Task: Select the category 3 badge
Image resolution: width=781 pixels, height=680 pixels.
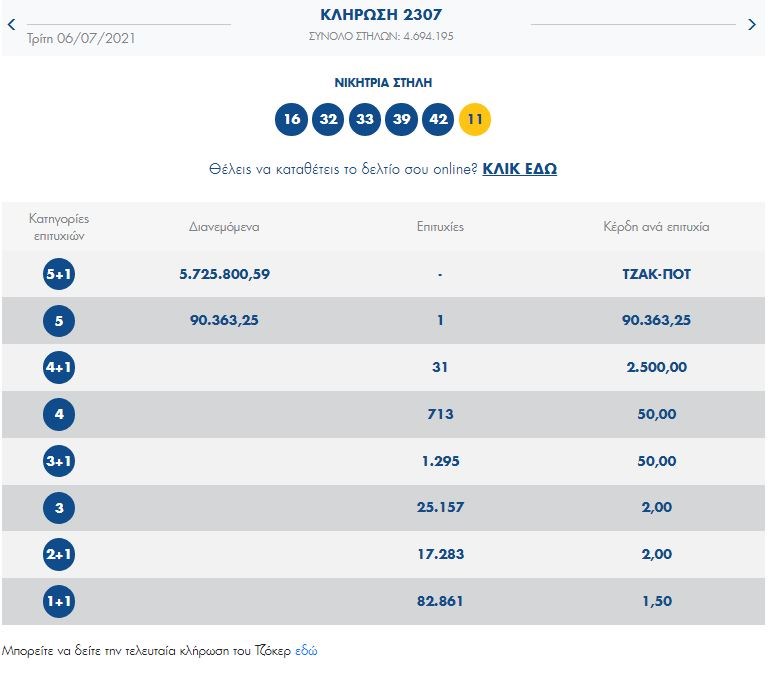Action: [59, 508]
